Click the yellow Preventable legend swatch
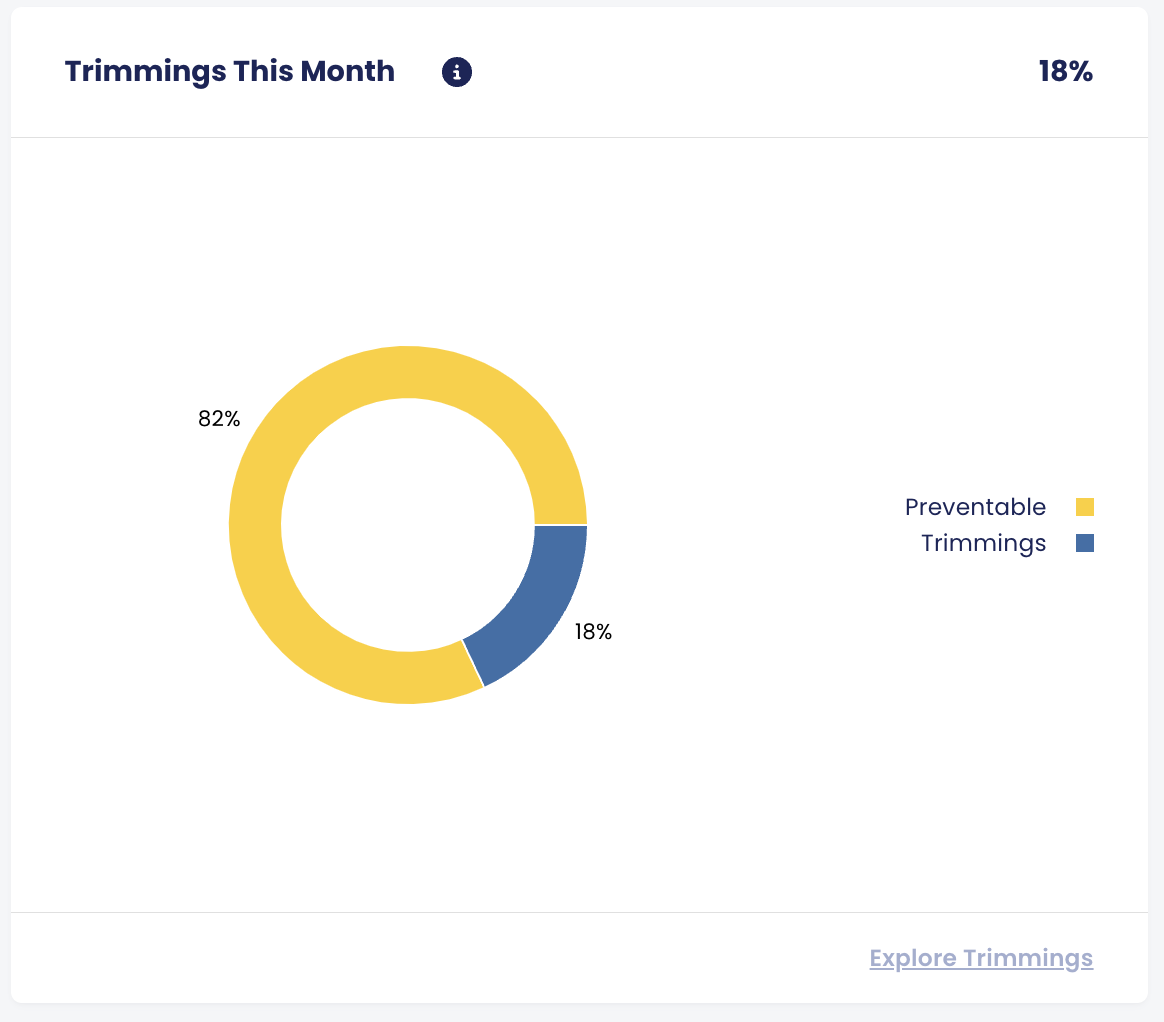 (1085, 507)
